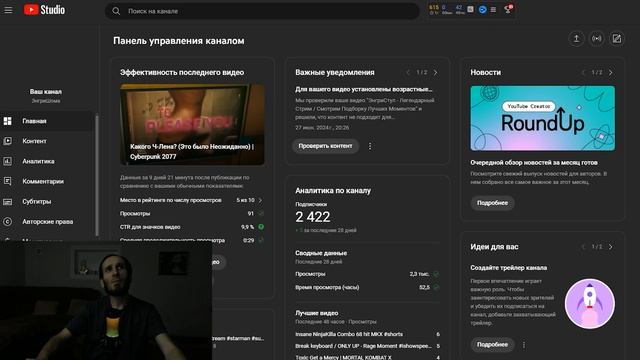640x360 pixels.
Task: Click the notification headline about age restrictions
Action: pyautogui.click(x=364, y=89)
